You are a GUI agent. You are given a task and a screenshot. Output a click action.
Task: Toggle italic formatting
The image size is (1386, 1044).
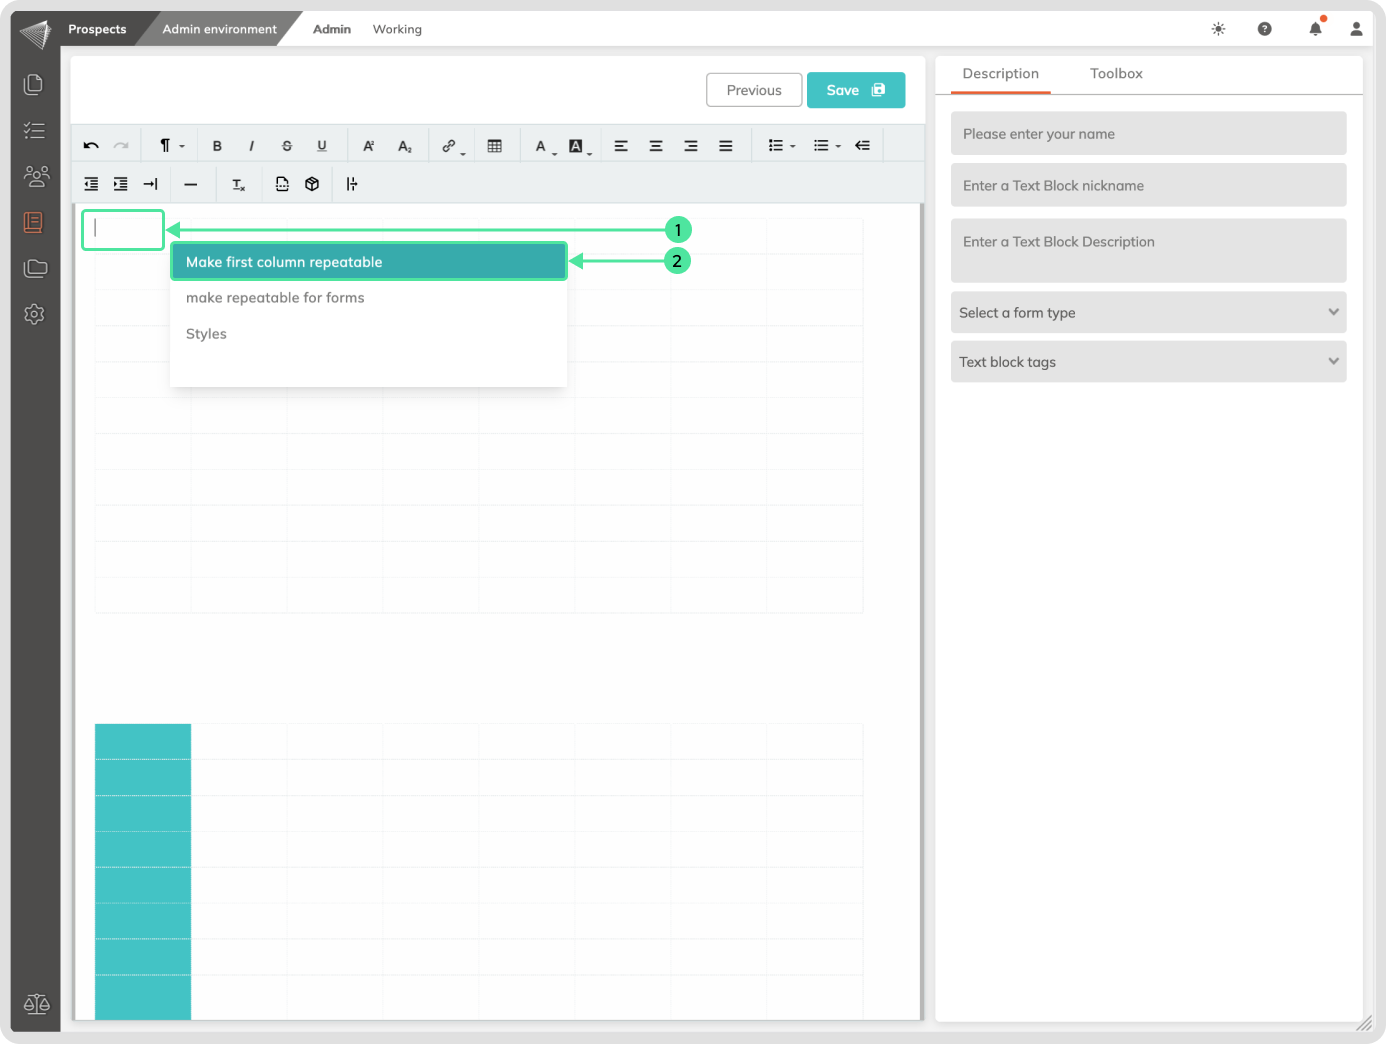click(x=251, y=146)
